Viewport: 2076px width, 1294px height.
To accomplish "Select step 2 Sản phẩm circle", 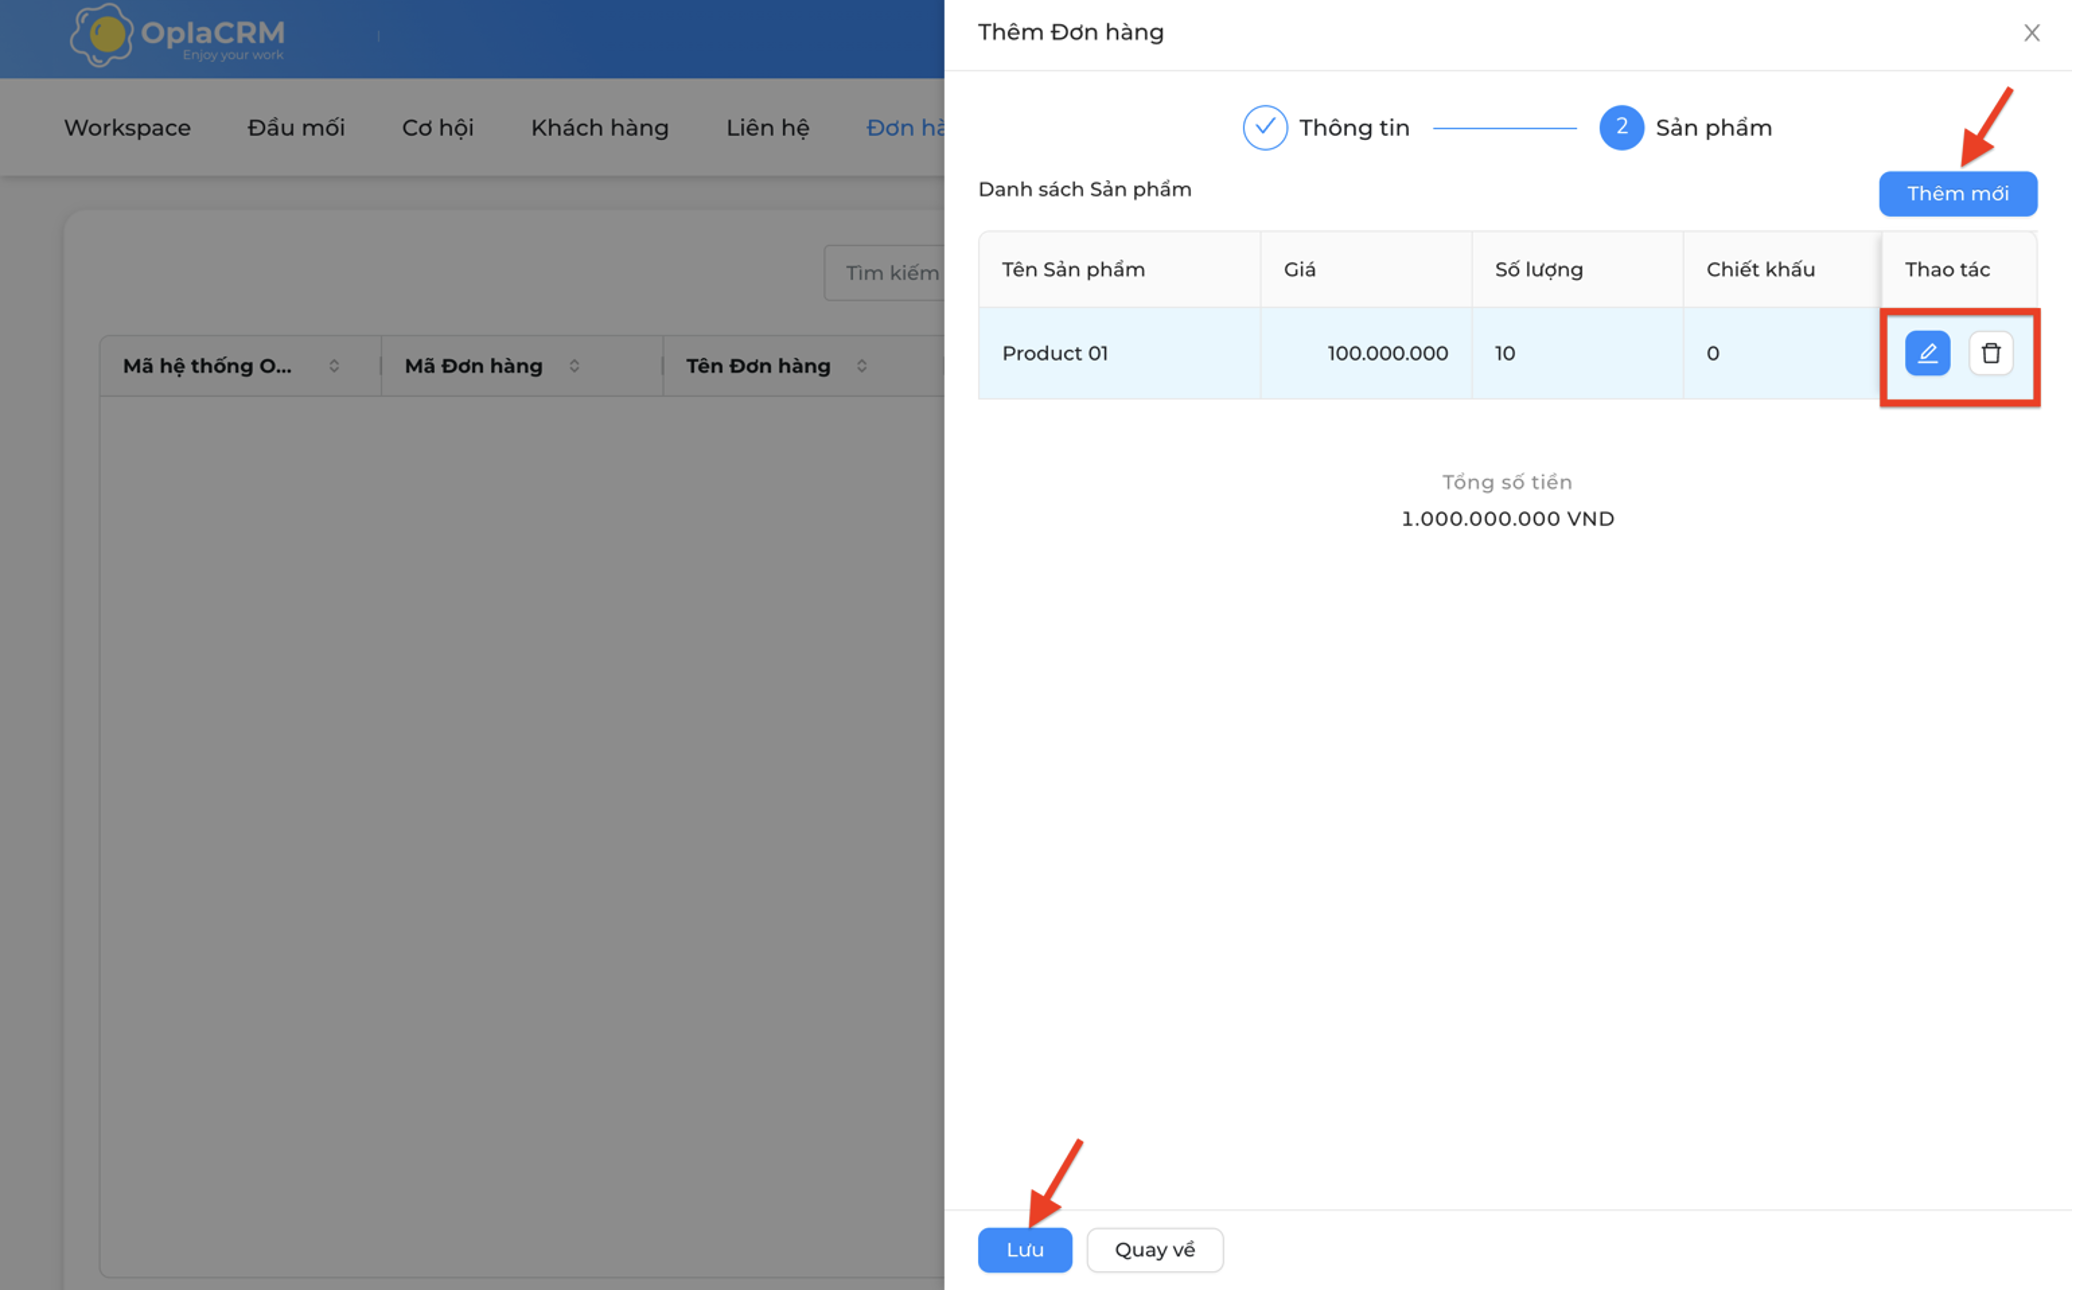I will click(1624, 128).
